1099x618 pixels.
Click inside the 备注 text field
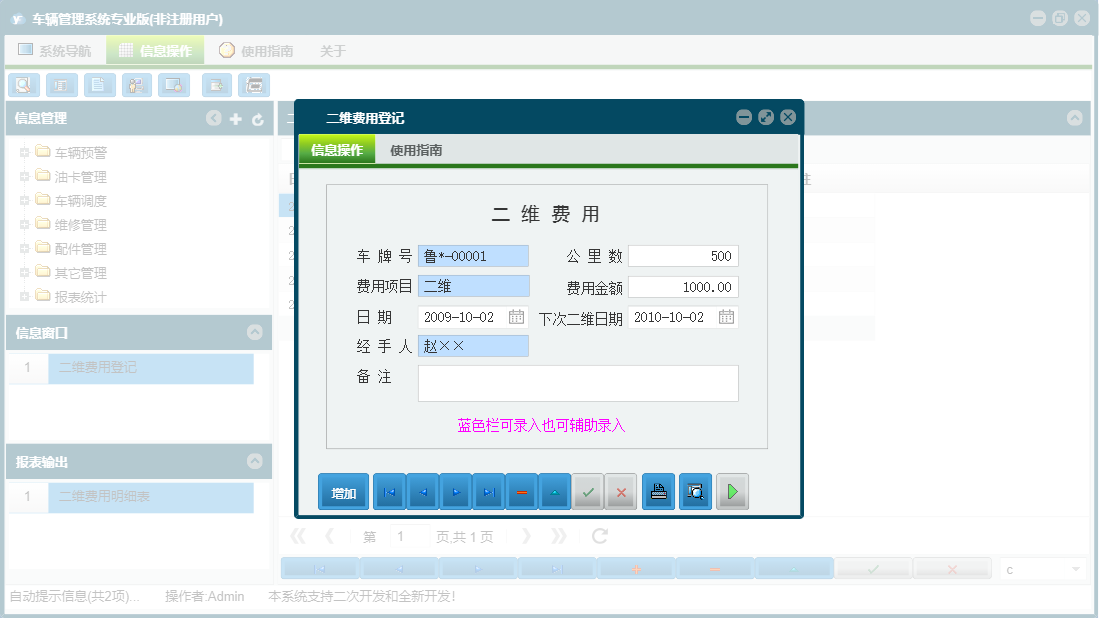[x=578, y=383]
